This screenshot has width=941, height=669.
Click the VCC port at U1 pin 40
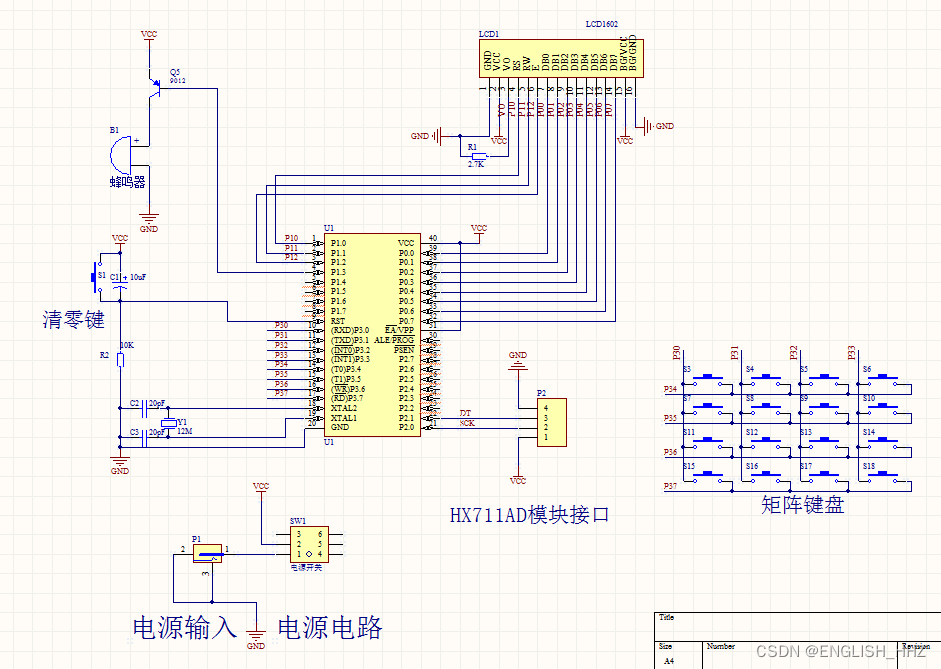[x=479, y=230]
